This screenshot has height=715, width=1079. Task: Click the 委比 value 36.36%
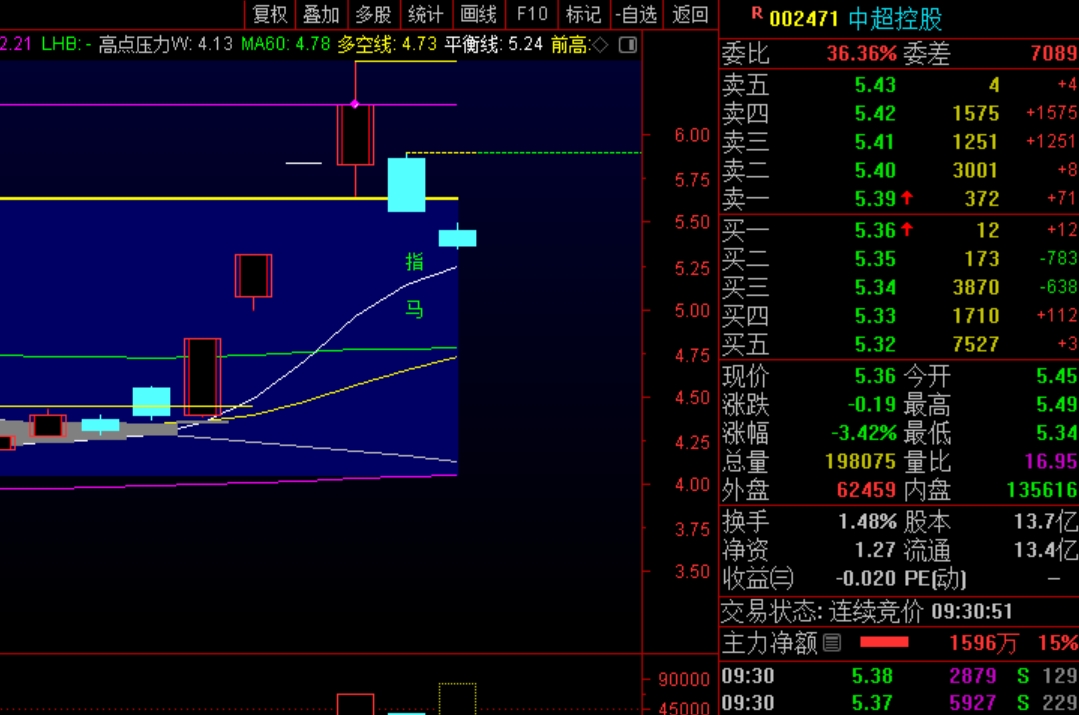[x=862, y=53]
